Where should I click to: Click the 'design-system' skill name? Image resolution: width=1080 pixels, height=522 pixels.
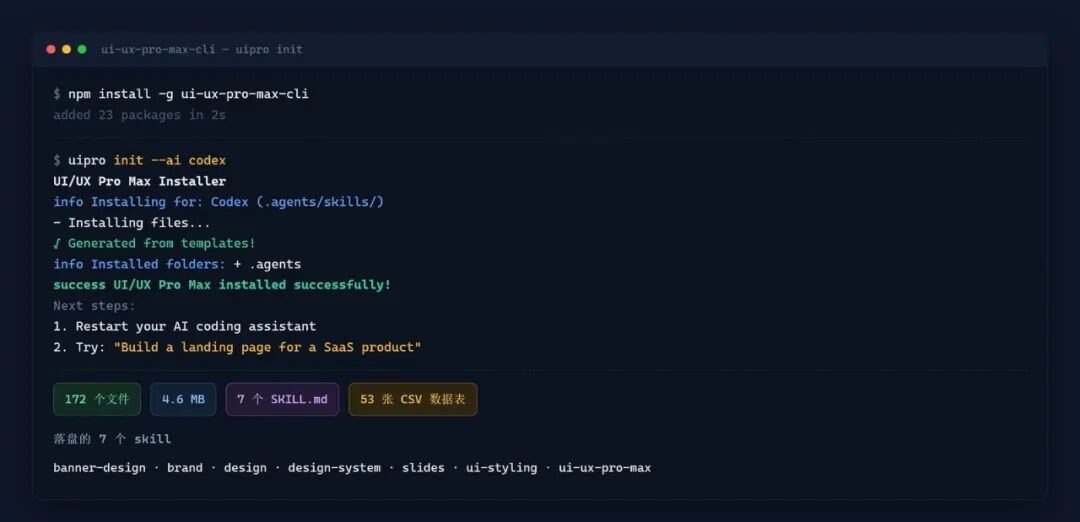334,468
